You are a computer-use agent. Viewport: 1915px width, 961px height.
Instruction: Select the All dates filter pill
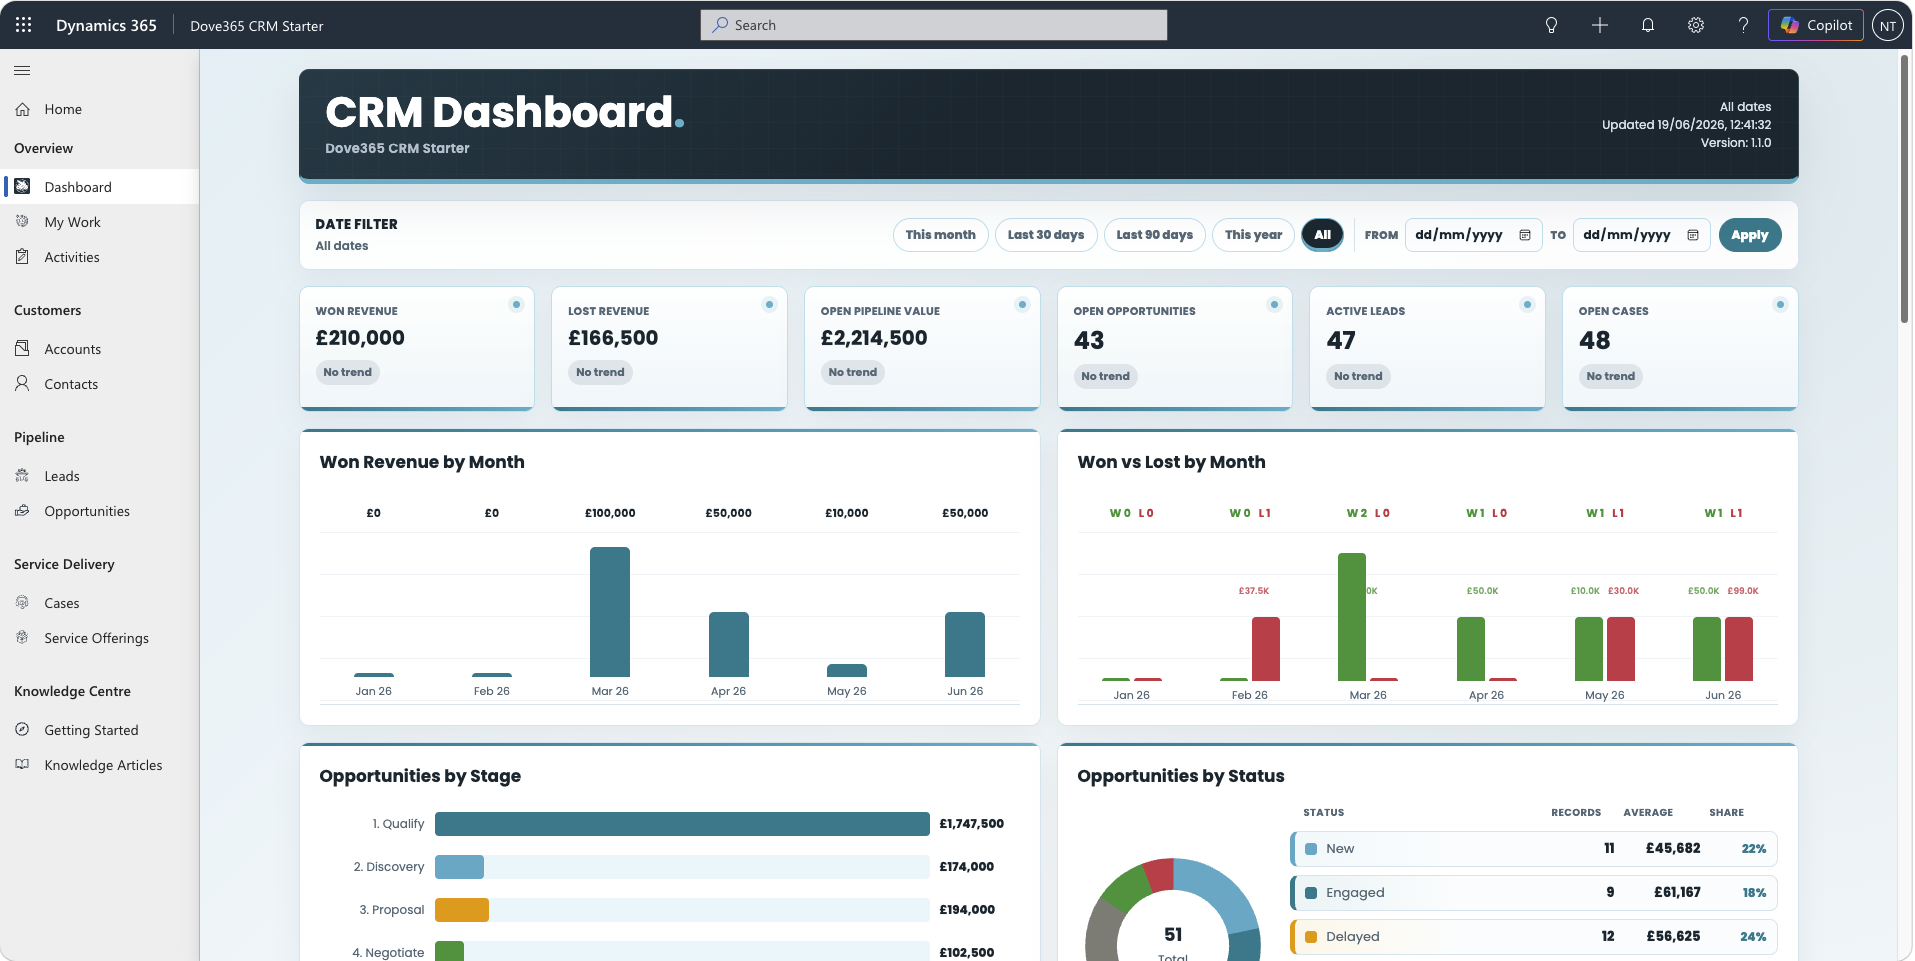1322,235
